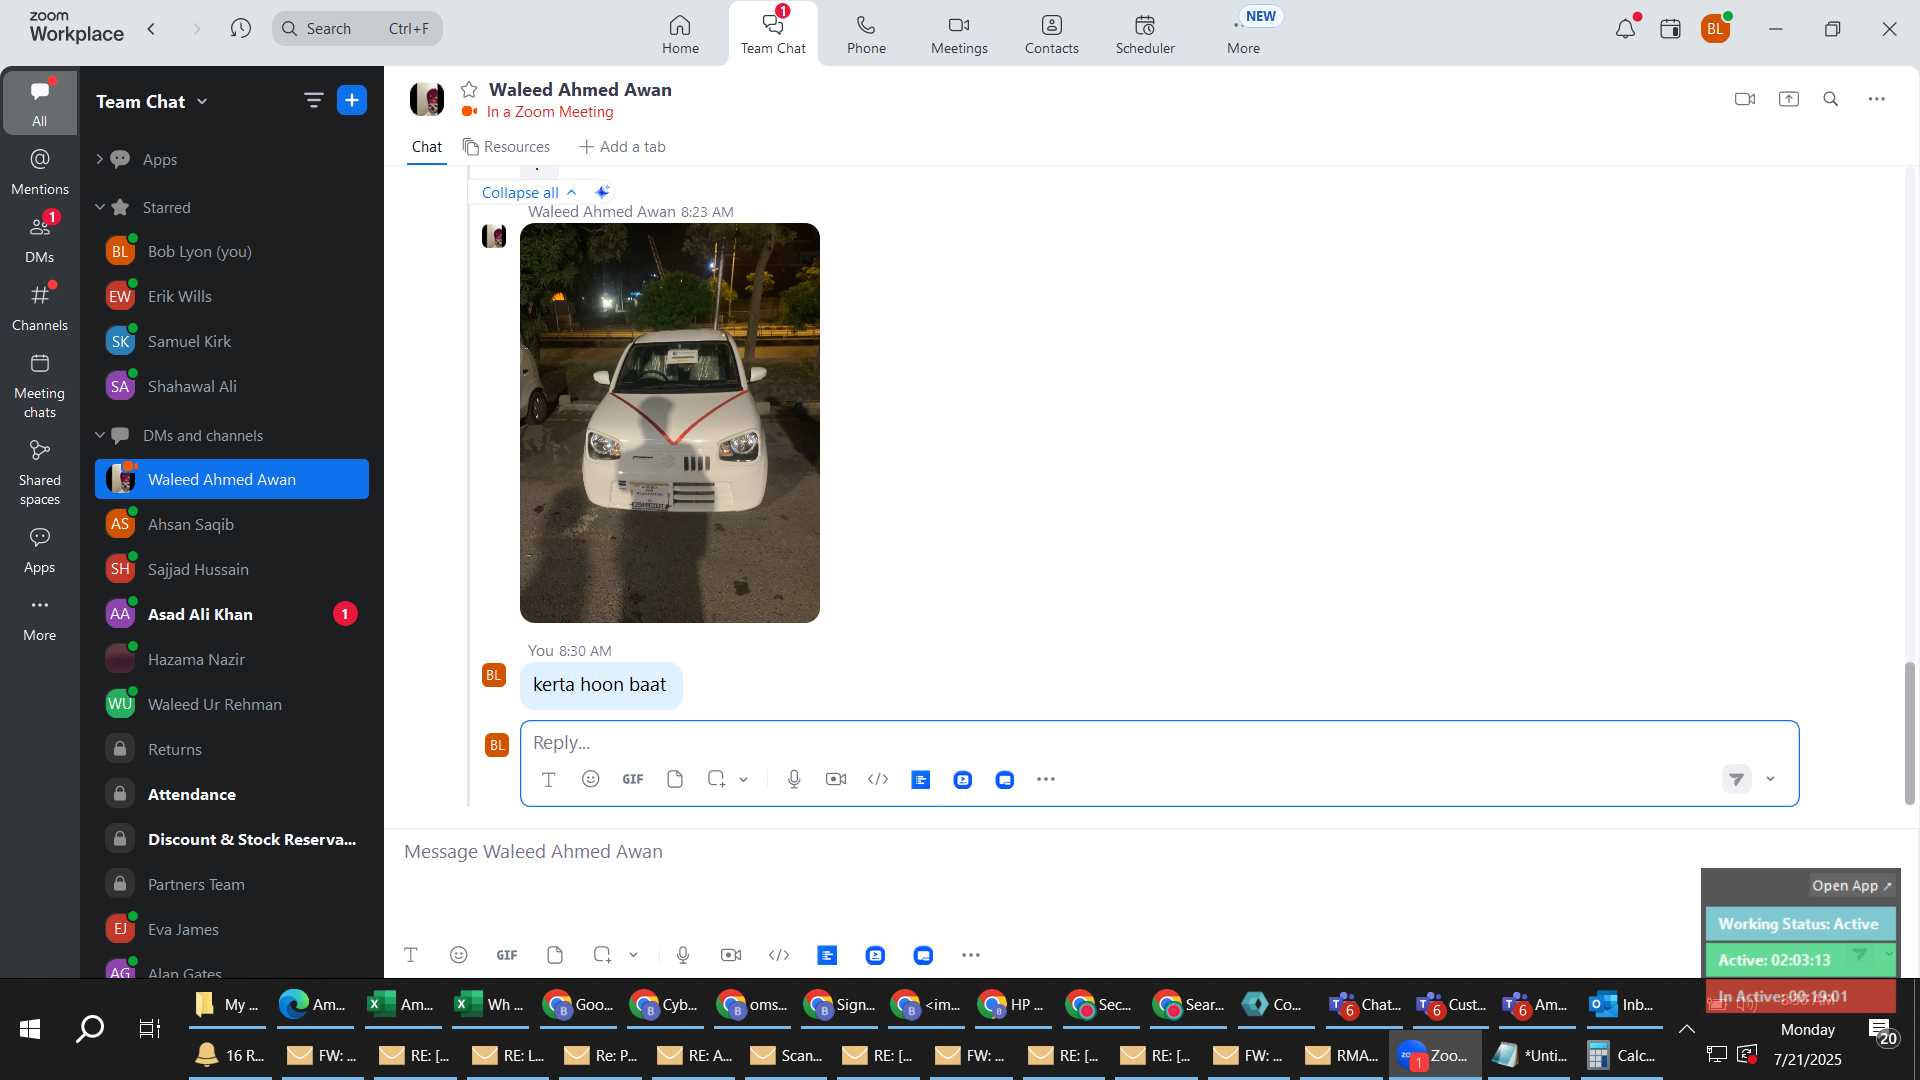Collapse the DMs and channels section
The image size is (1920, 1080).
click(x=99, y=435)
